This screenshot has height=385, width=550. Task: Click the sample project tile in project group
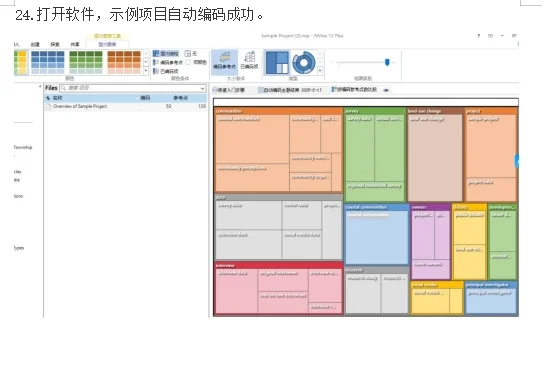point(491,146)
